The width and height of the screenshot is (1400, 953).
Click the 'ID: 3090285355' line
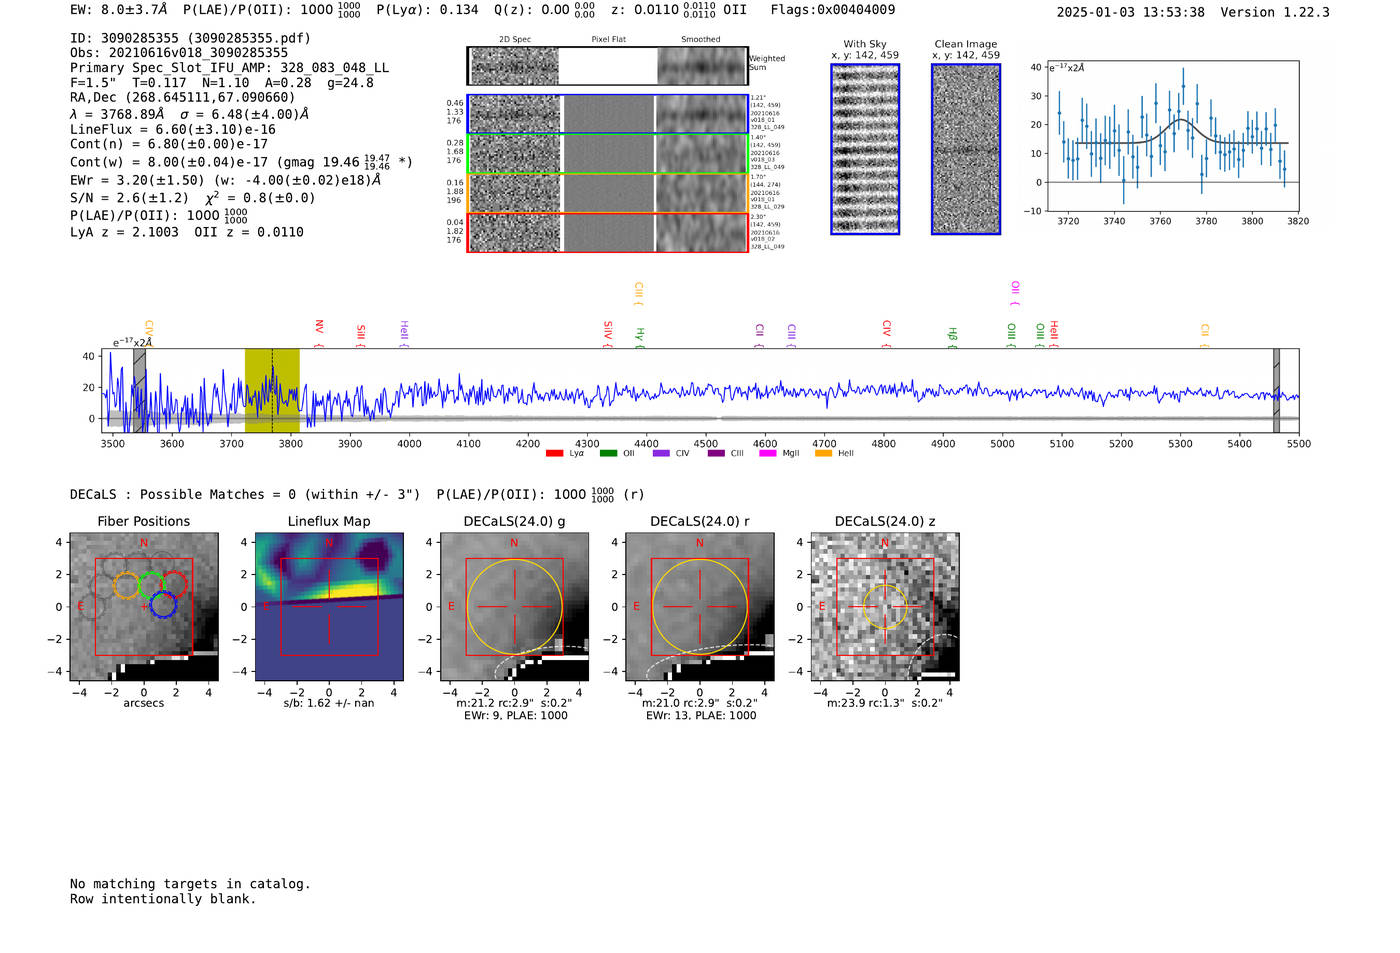pyautogui.click(x=190, y=38)
